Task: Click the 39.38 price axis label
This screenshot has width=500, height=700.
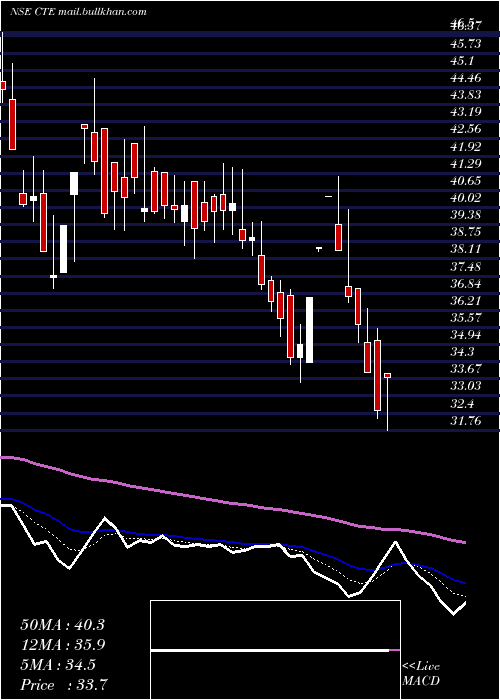Action: [x=466, y=215]
